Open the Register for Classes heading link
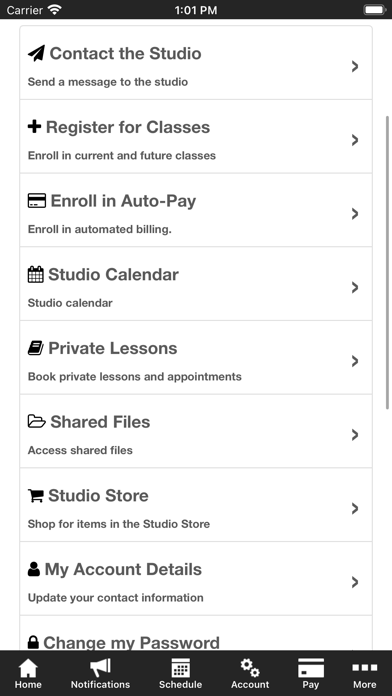392x696 pixels. (x=128, y=127)
